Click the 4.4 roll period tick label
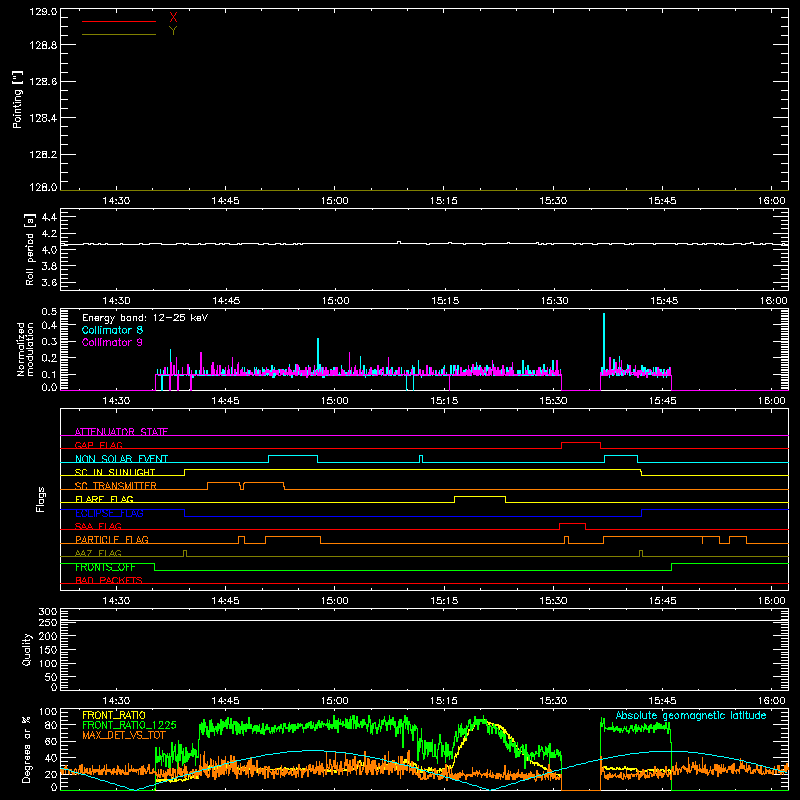The image size is (800, 800). coord(49,217)
